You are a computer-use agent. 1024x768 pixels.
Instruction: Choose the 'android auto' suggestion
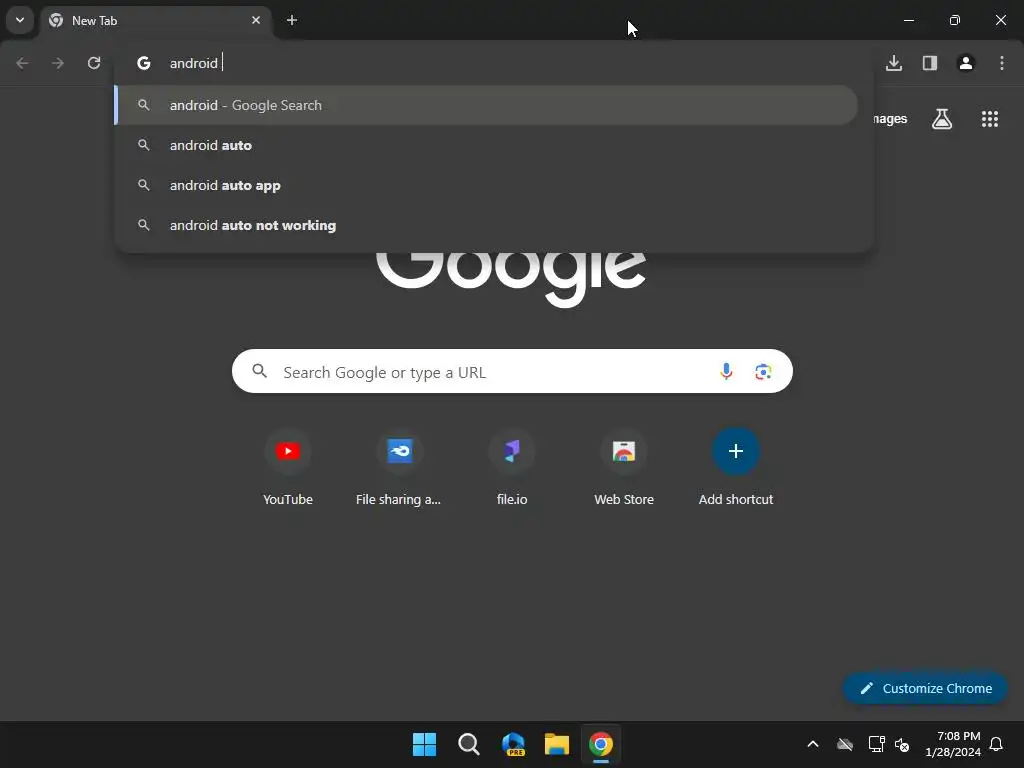(486, 145)
